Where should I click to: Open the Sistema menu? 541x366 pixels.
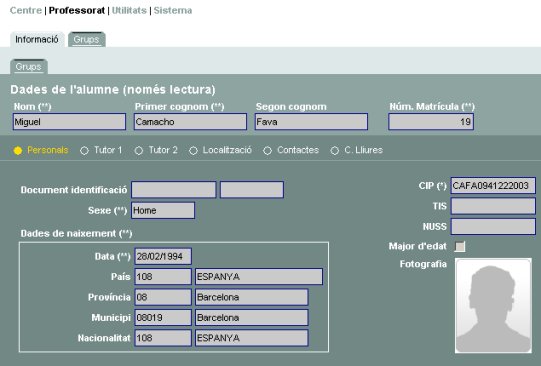(173, 10)
